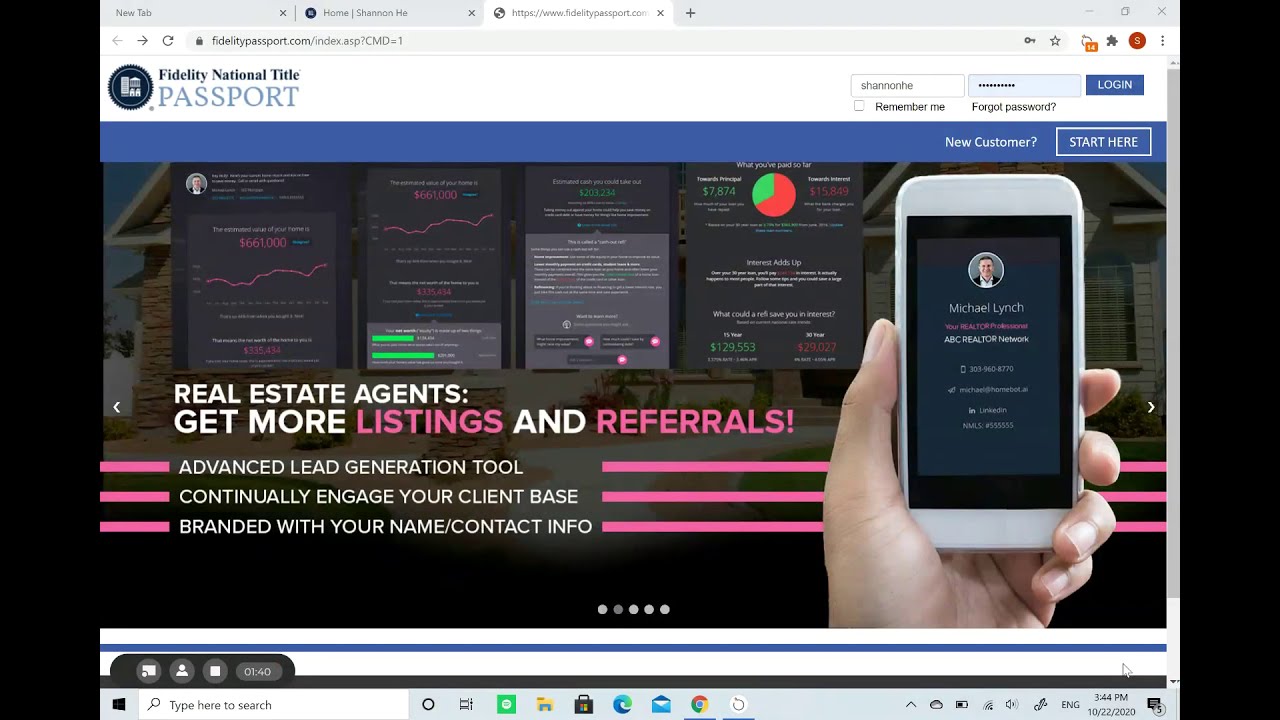Open the Action Center notifications icon
The image size is (1280, 720).
pos(1155,705)
